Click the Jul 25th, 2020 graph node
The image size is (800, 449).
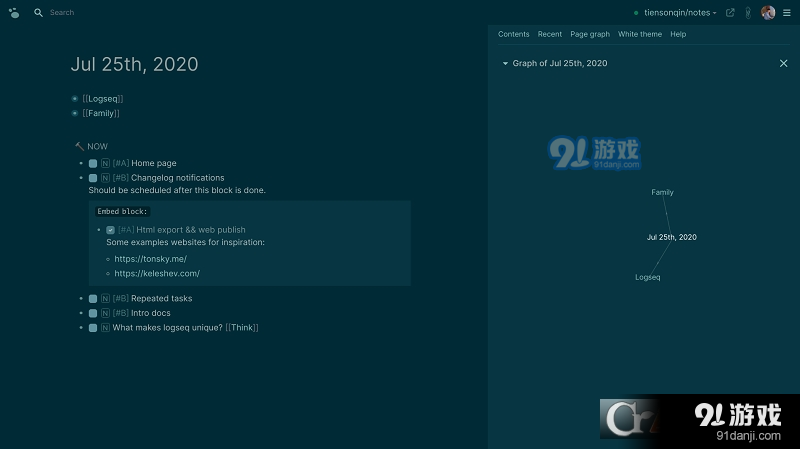pos(671,237)
